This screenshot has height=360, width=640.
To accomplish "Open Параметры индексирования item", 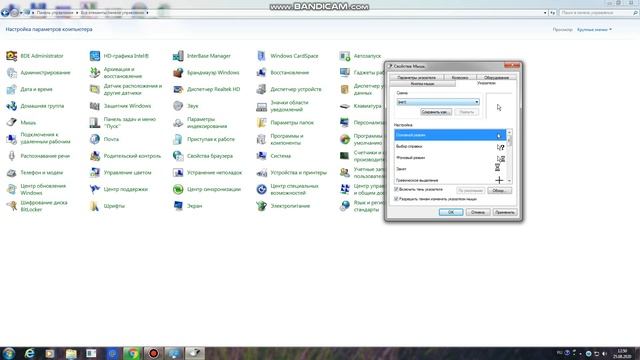I will point(200,122).
